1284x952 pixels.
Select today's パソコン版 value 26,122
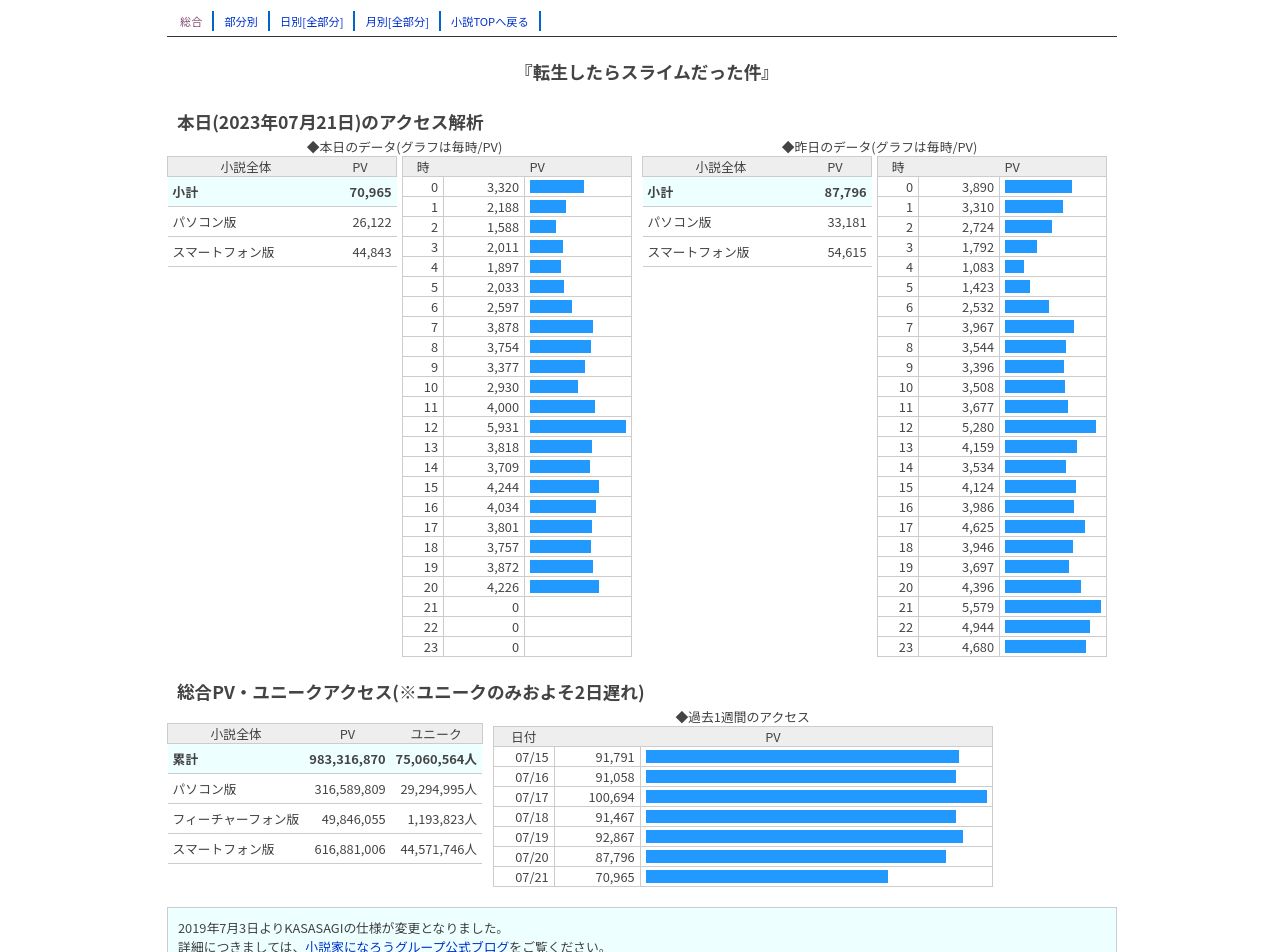(371, 222)
